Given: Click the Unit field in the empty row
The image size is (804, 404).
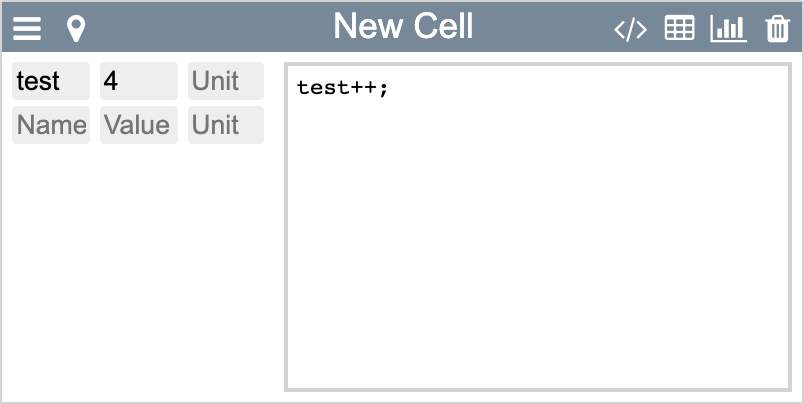Looking at the screenshot, I should (225, 125).
